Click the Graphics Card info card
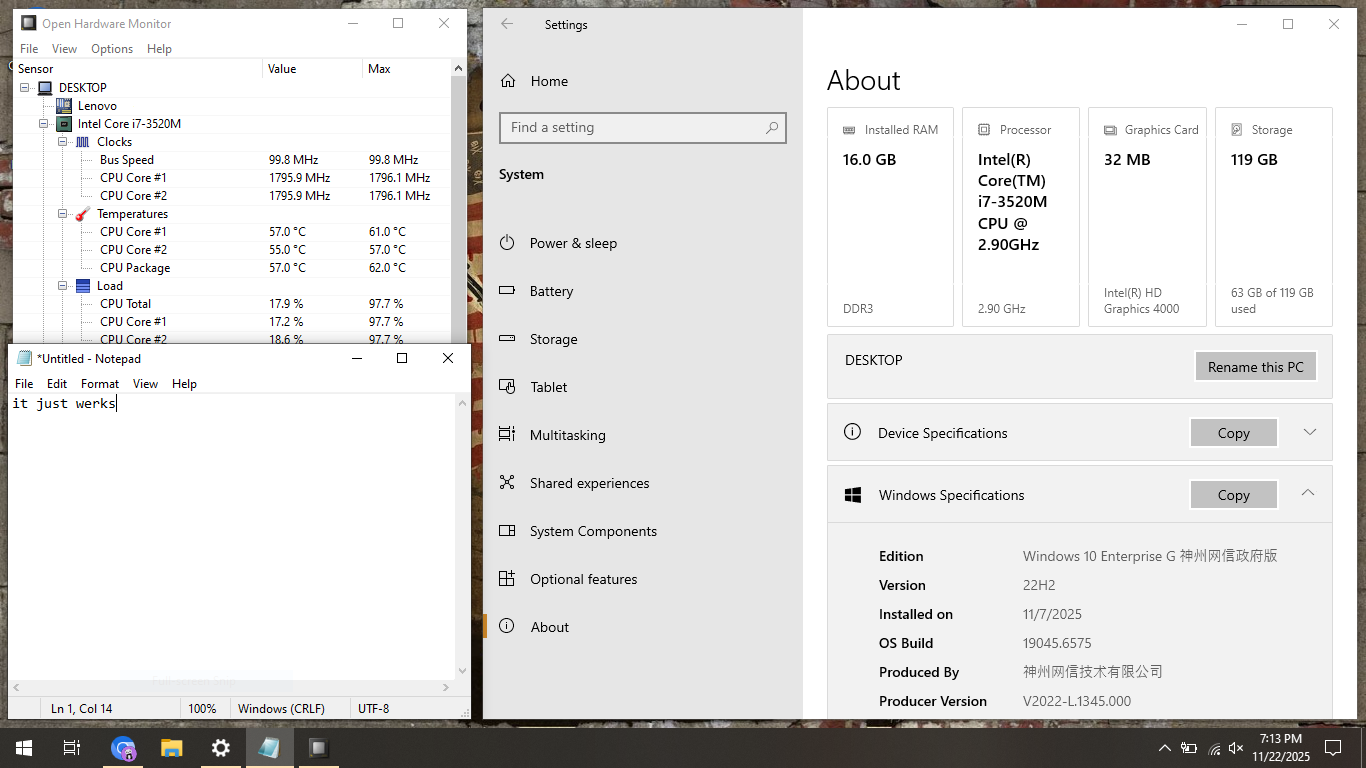 pos(1147,217)
